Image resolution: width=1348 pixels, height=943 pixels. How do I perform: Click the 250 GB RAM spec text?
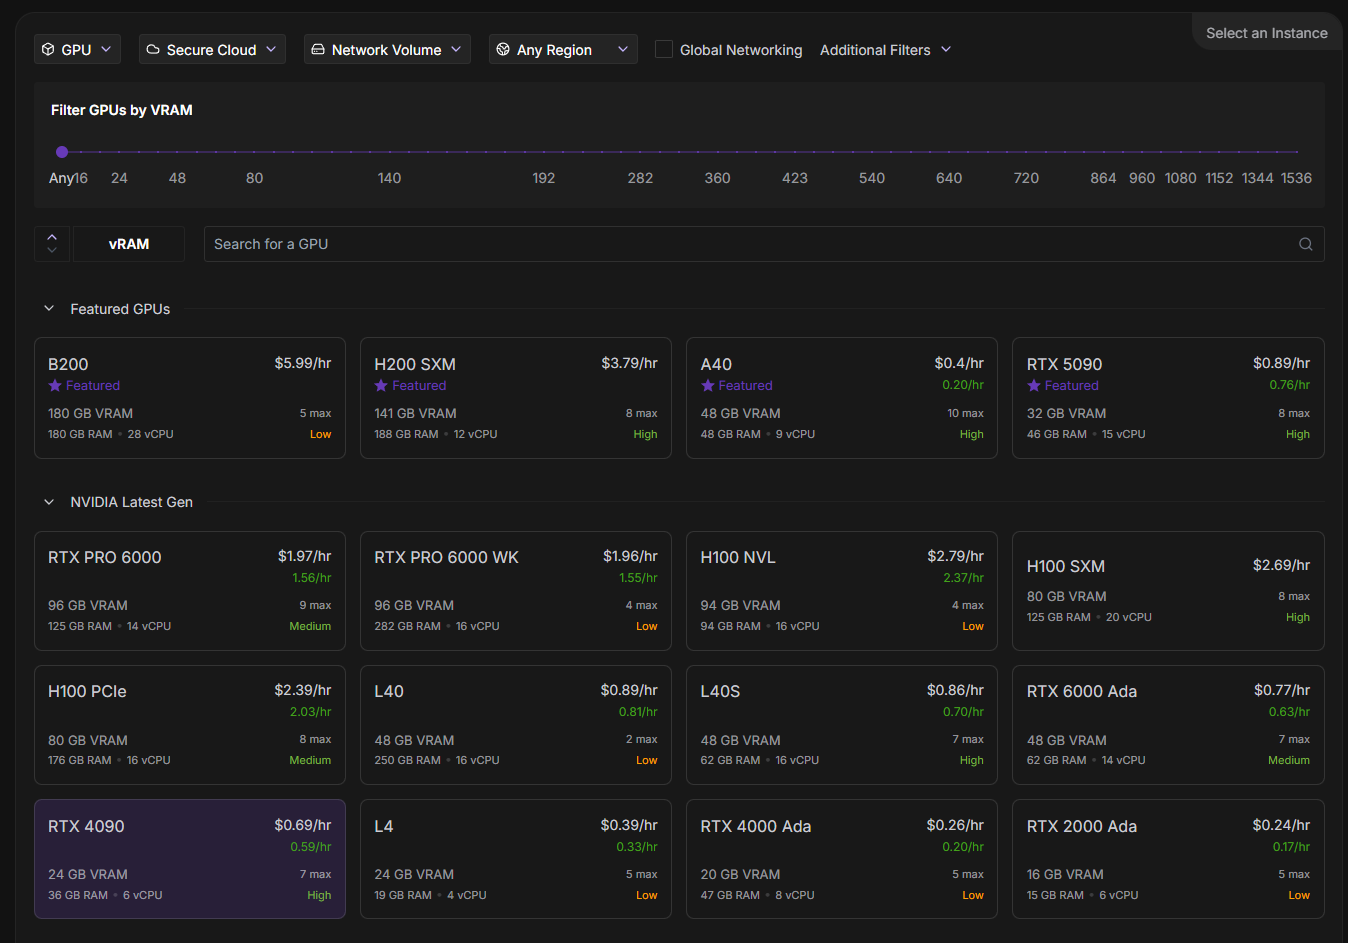pos(407,760)
